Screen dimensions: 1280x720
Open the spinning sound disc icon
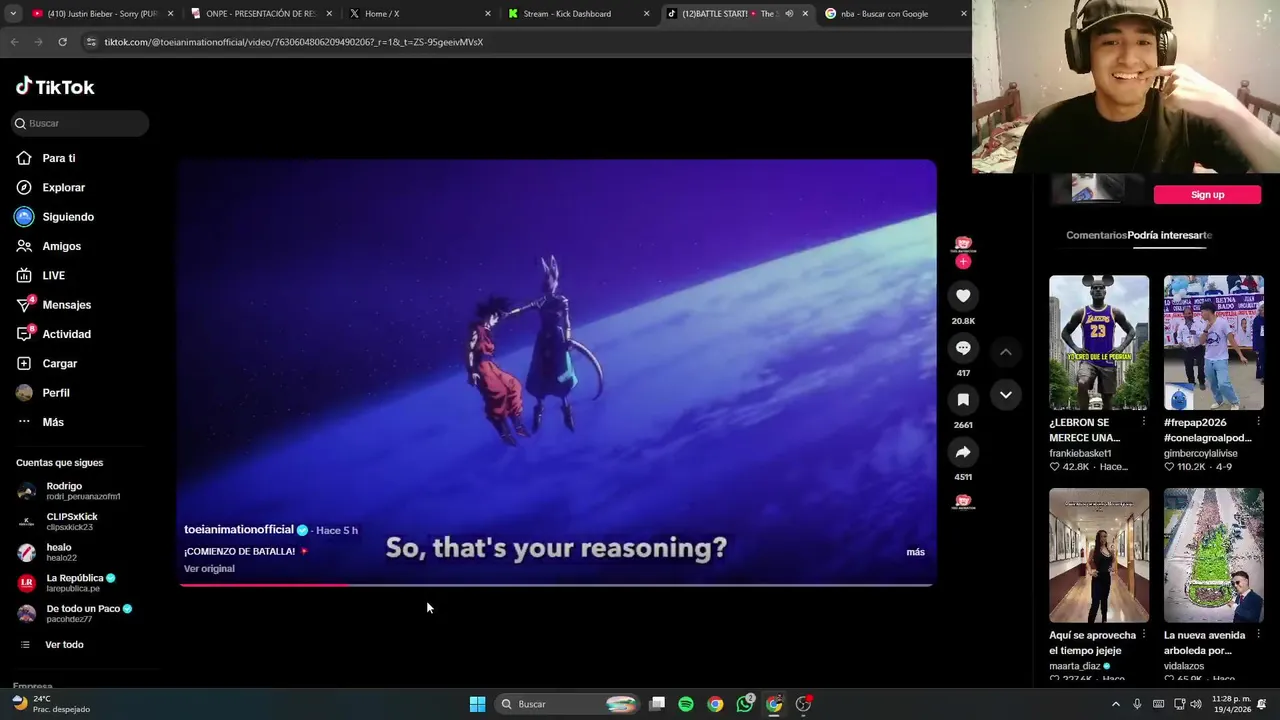point(963,502)
